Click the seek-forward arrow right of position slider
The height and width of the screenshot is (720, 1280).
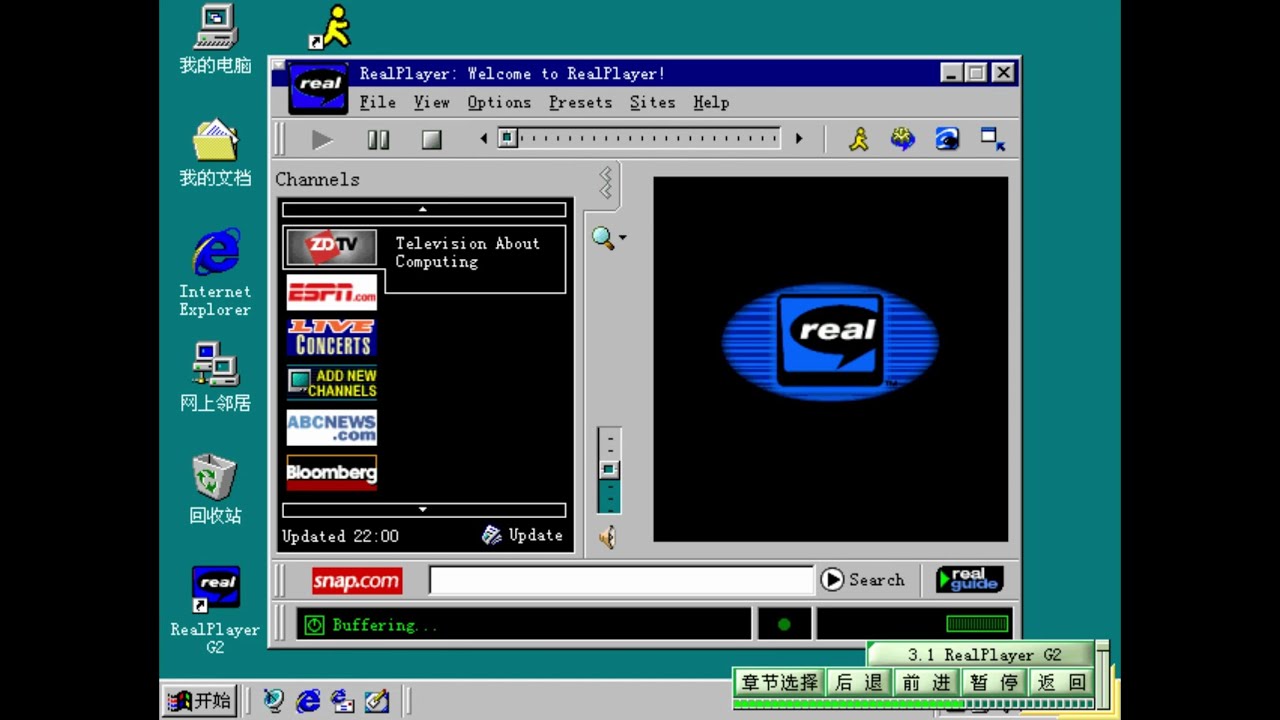pyautogui.click(x=798, y=139)
